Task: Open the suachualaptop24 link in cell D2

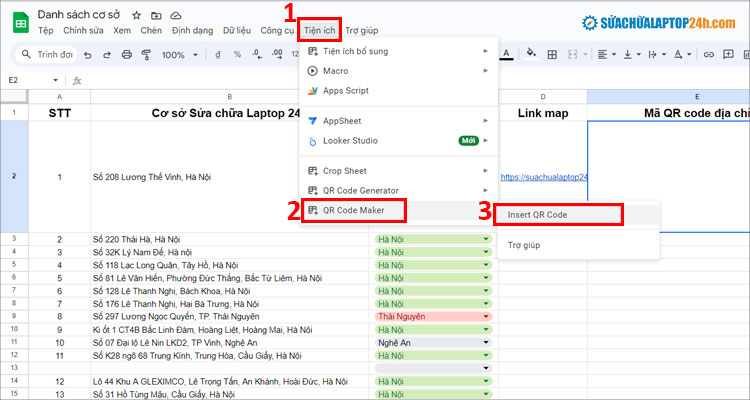Action: click(544, 177)
